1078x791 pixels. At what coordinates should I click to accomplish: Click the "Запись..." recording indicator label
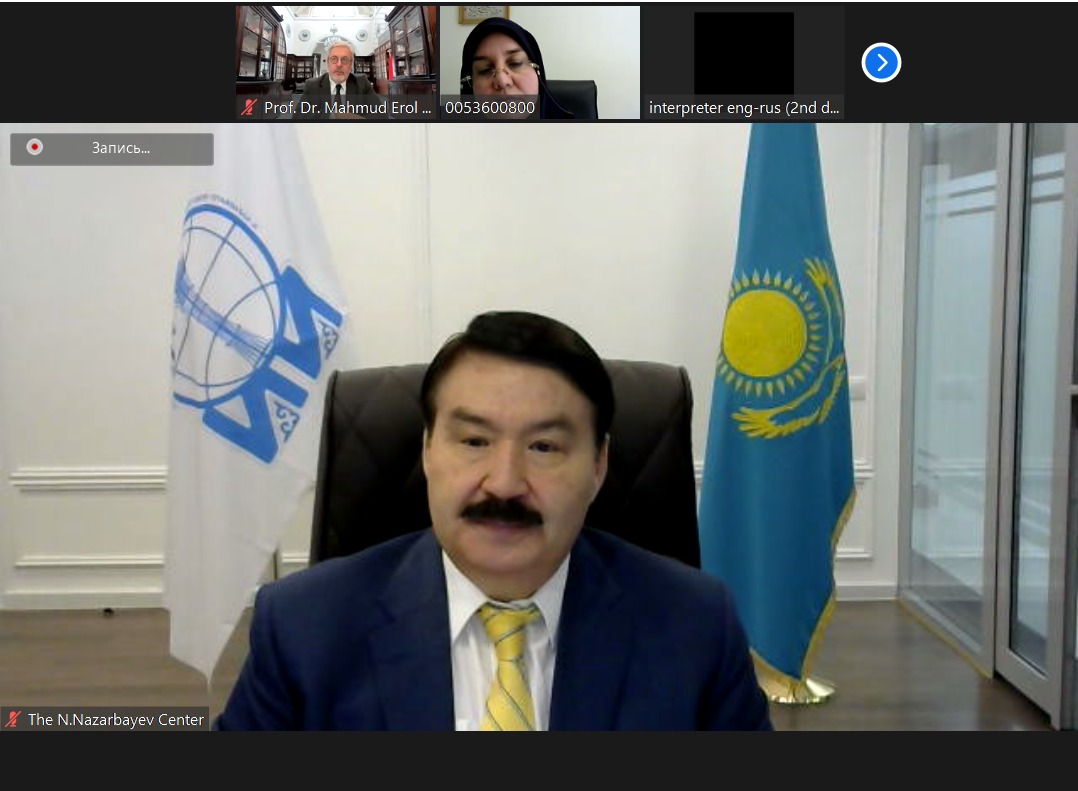click(121, 148)
